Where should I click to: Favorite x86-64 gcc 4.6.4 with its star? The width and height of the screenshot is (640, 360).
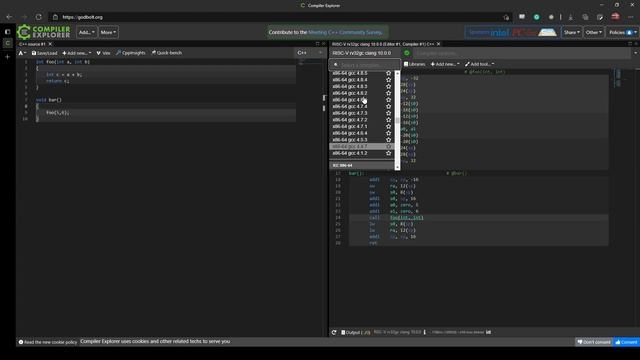click(389, 133)
